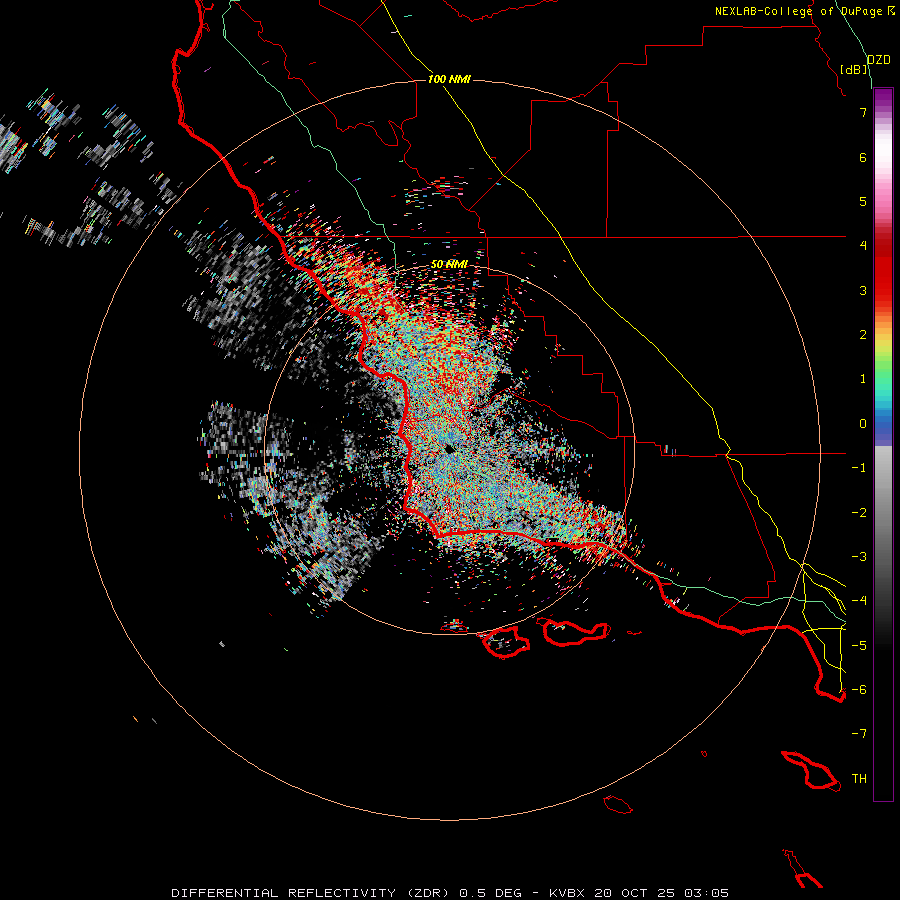Viewport: 900px width, 900px height.
Task: Click the 4 value on color scale
Action: click(x=863, y=246)
